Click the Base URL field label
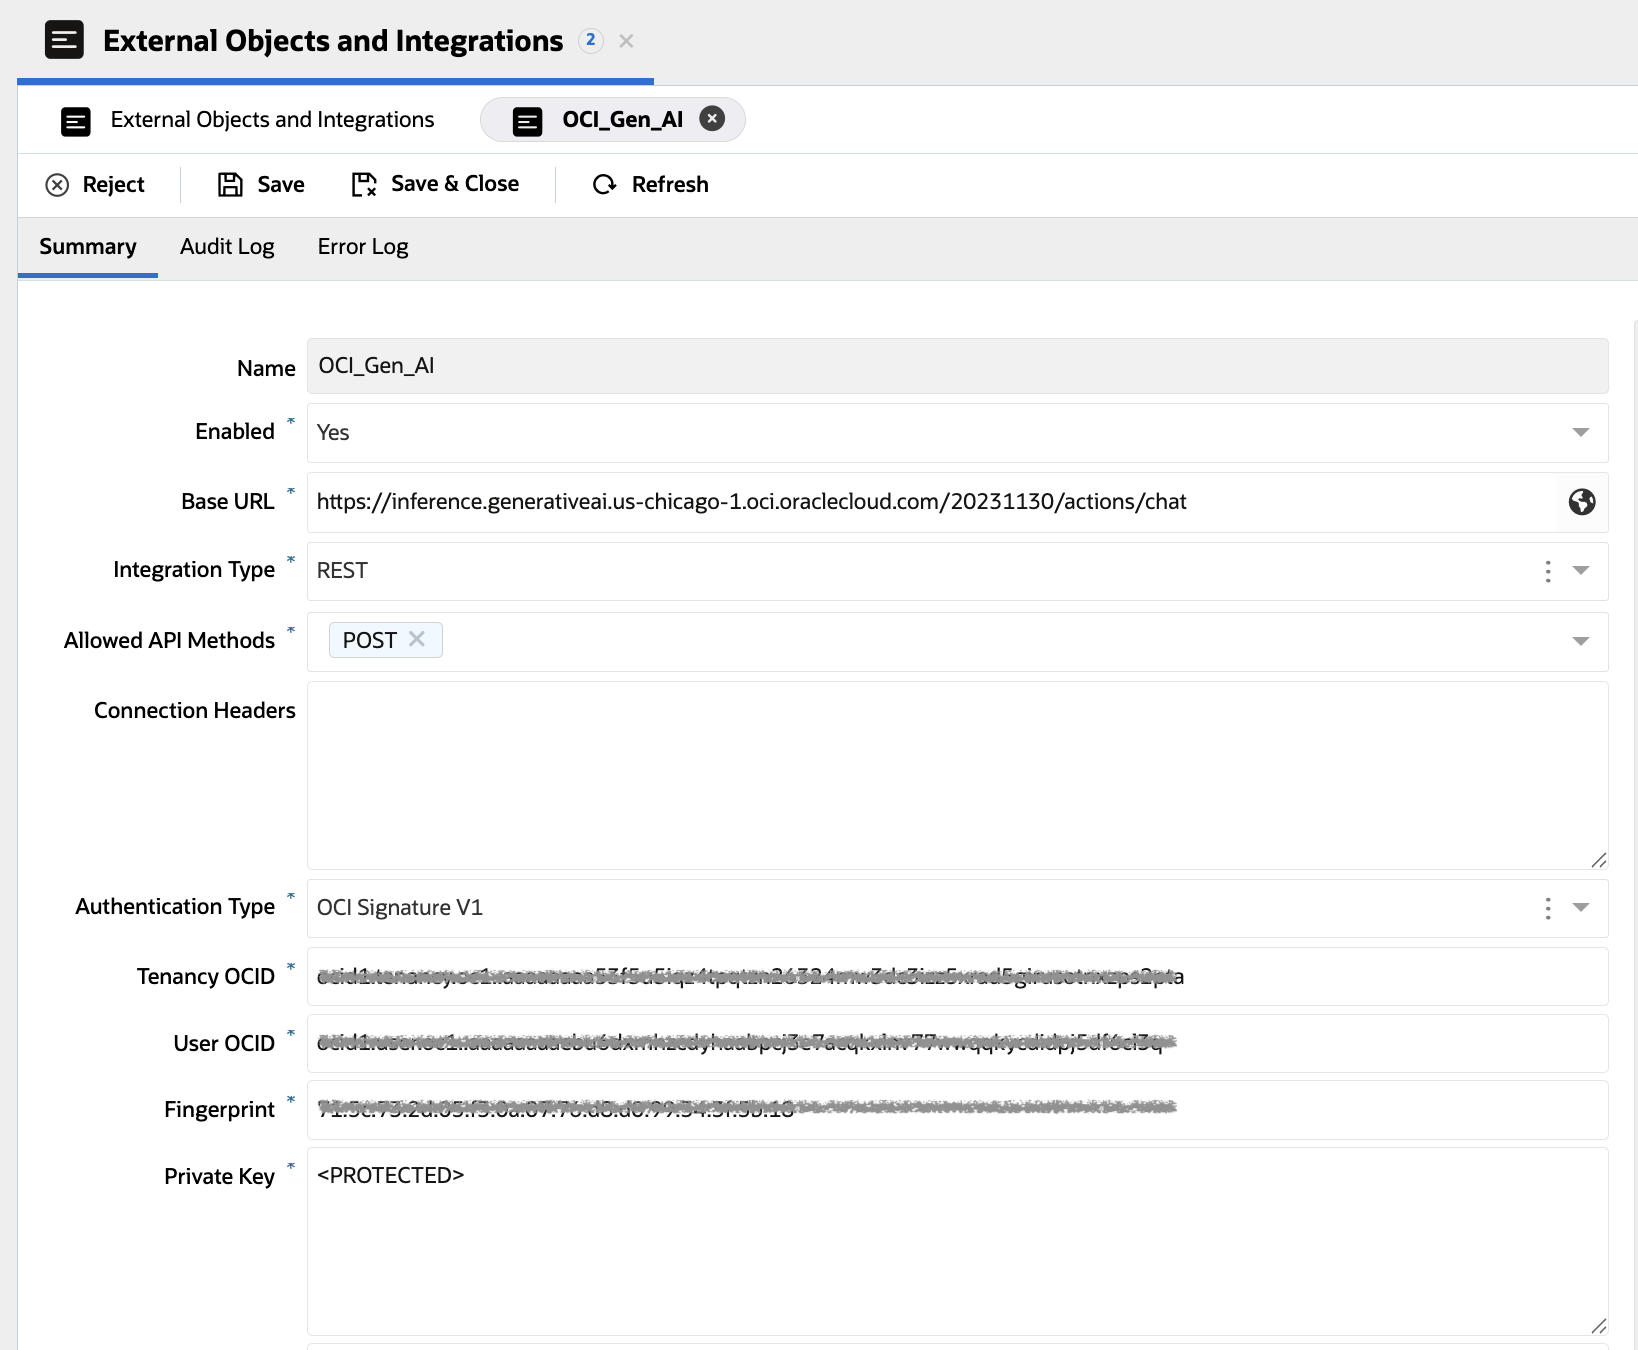 pyautogui.click(x=228, y=502)
